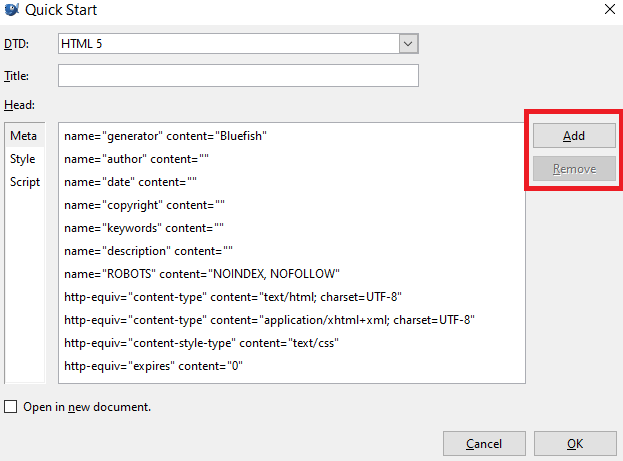This screenshot has height=461, width=623.
Task: Choose the keywords meta entry
Action: 143,228
